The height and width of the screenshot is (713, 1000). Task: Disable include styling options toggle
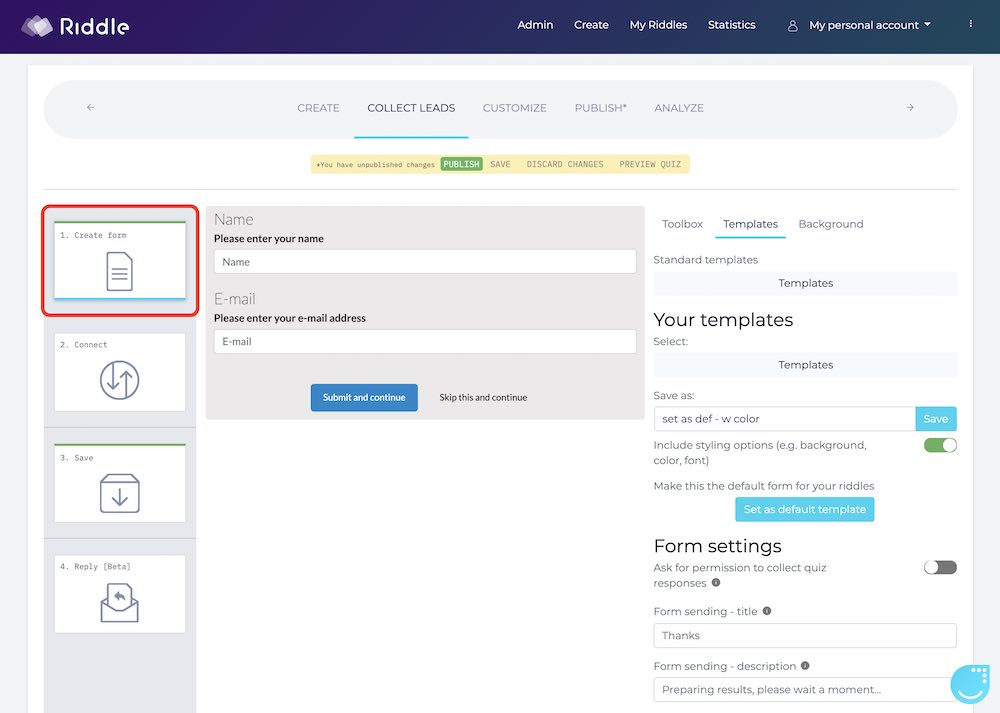[x=940, y=445]
